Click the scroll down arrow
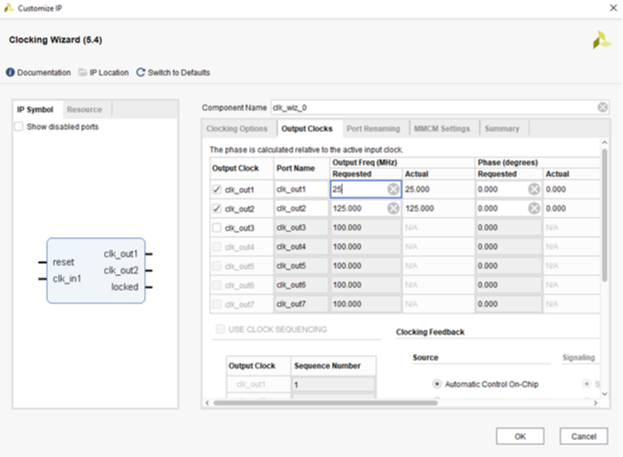Image resolution: width=623 pixels, height=457 pixels. 604,394
